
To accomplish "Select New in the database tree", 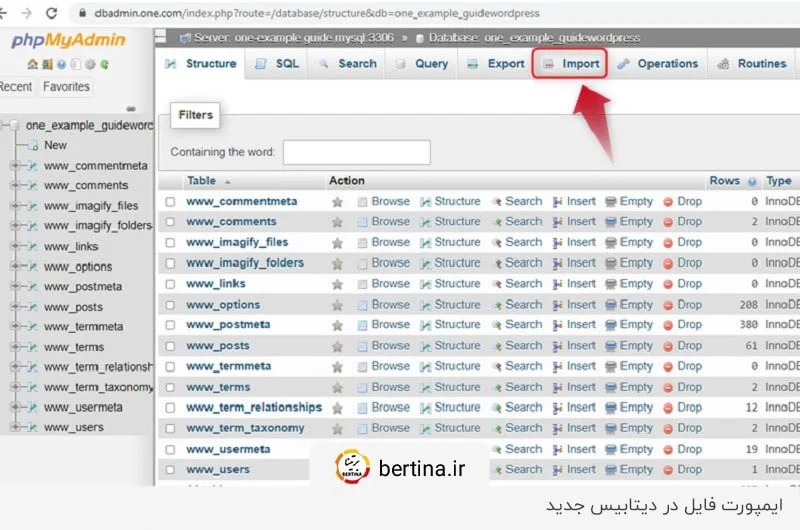I will coord(55,145).
